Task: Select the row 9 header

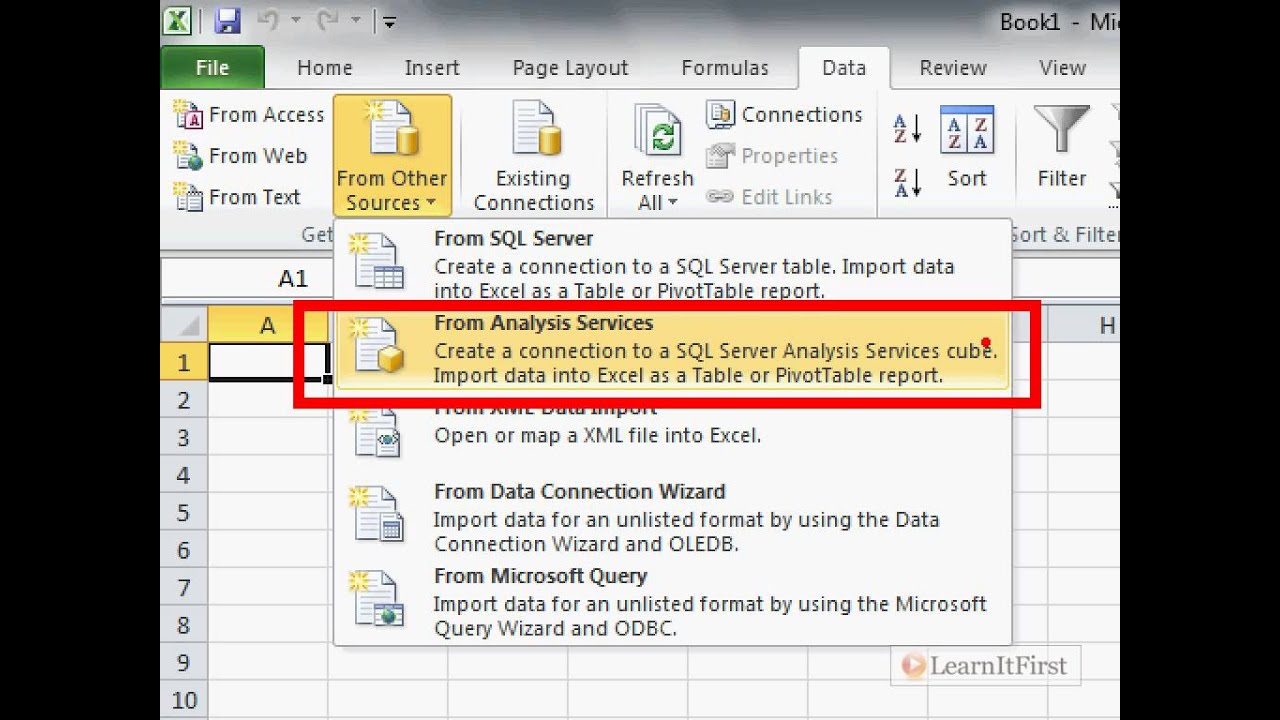Action: coord(184,662)
